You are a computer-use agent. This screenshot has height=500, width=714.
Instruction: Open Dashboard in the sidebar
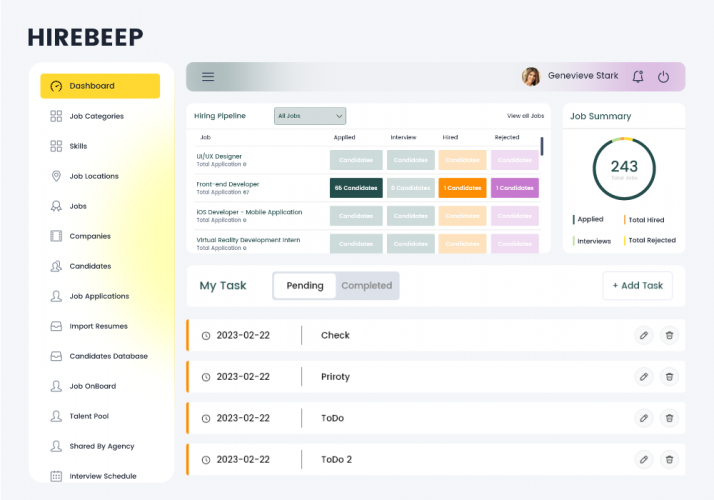pos(100,86)
